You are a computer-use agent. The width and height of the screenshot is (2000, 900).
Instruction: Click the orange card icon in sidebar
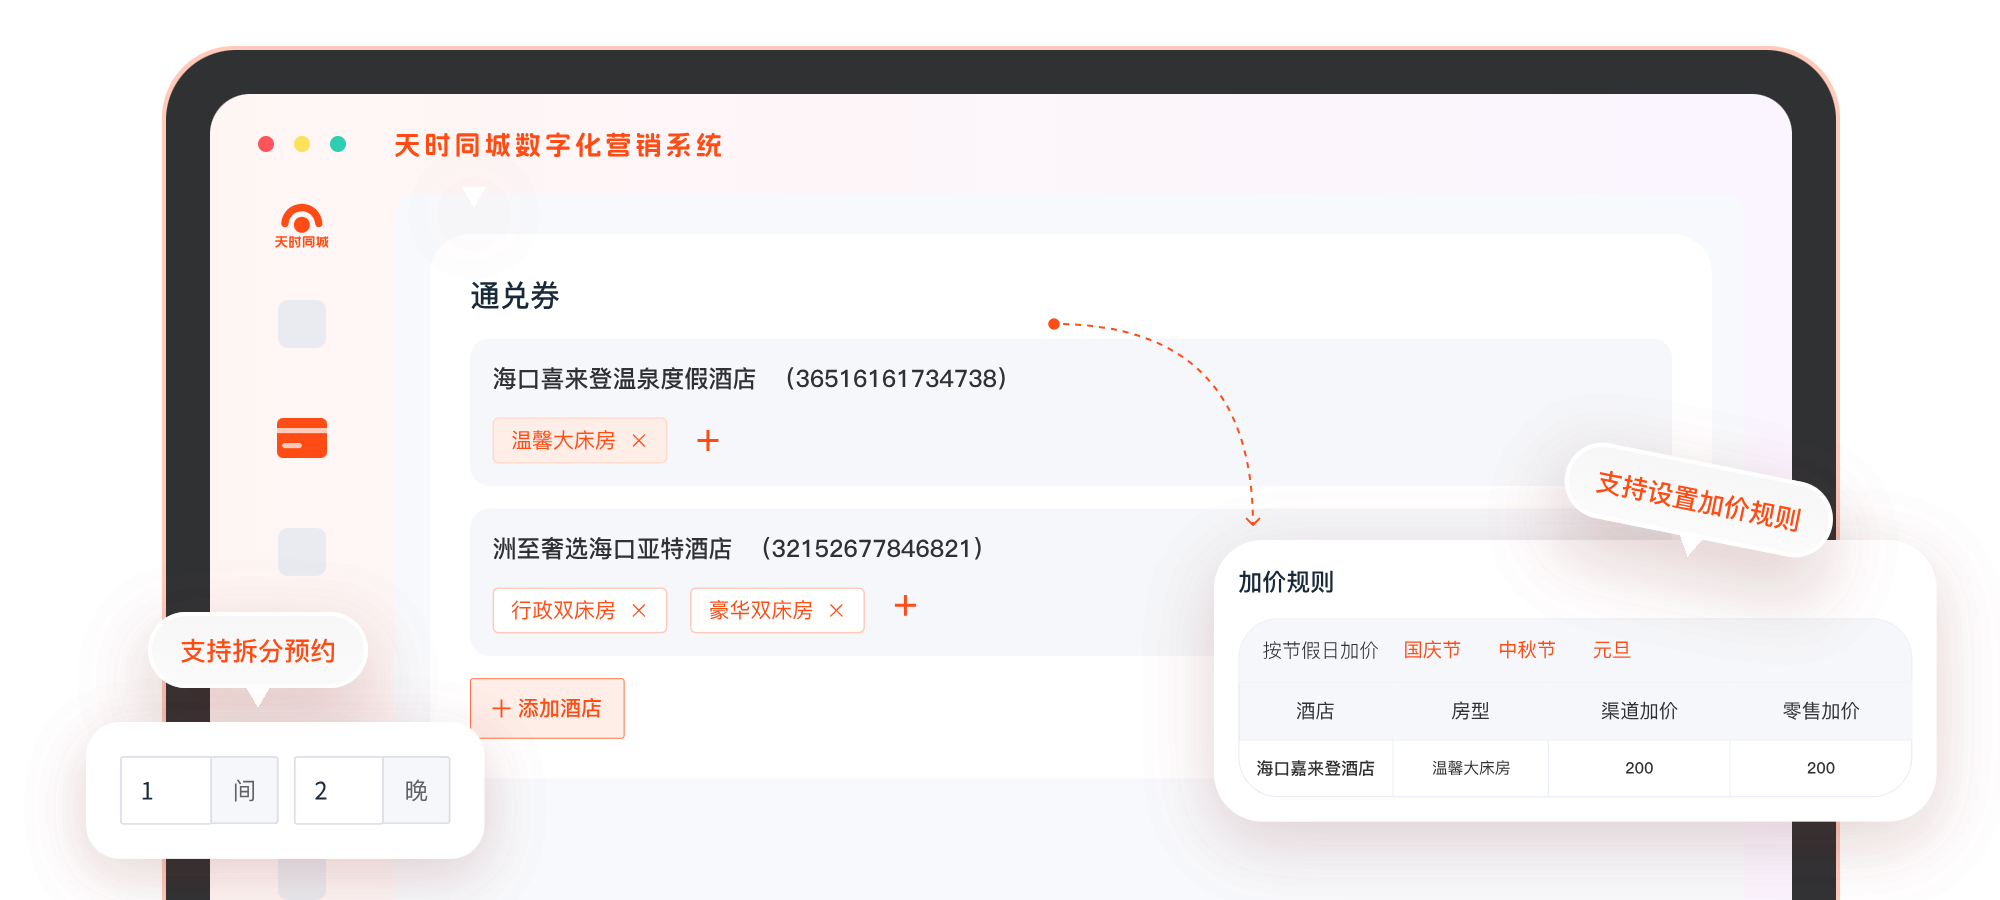[301, 438]
